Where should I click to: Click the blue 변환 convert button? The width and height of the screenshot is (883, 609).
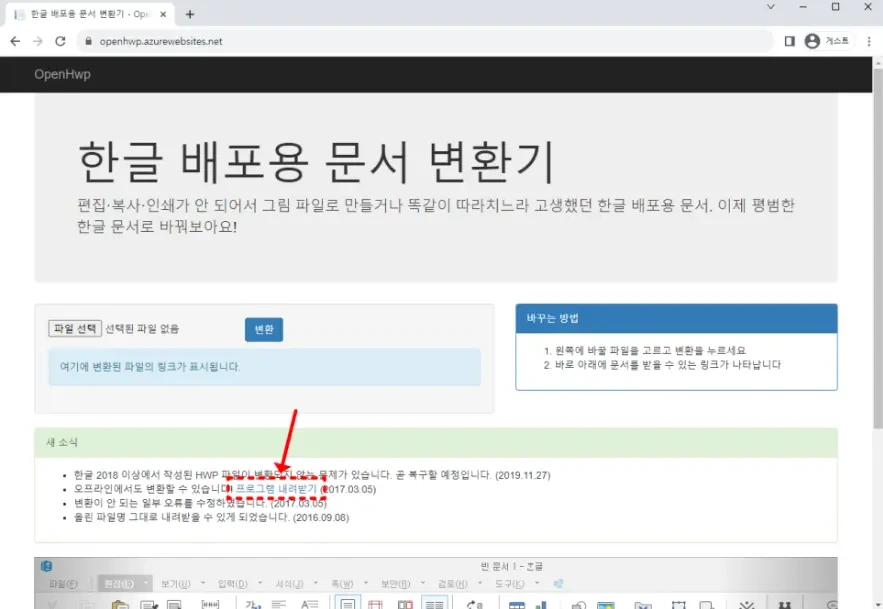[x=264, y=330]
